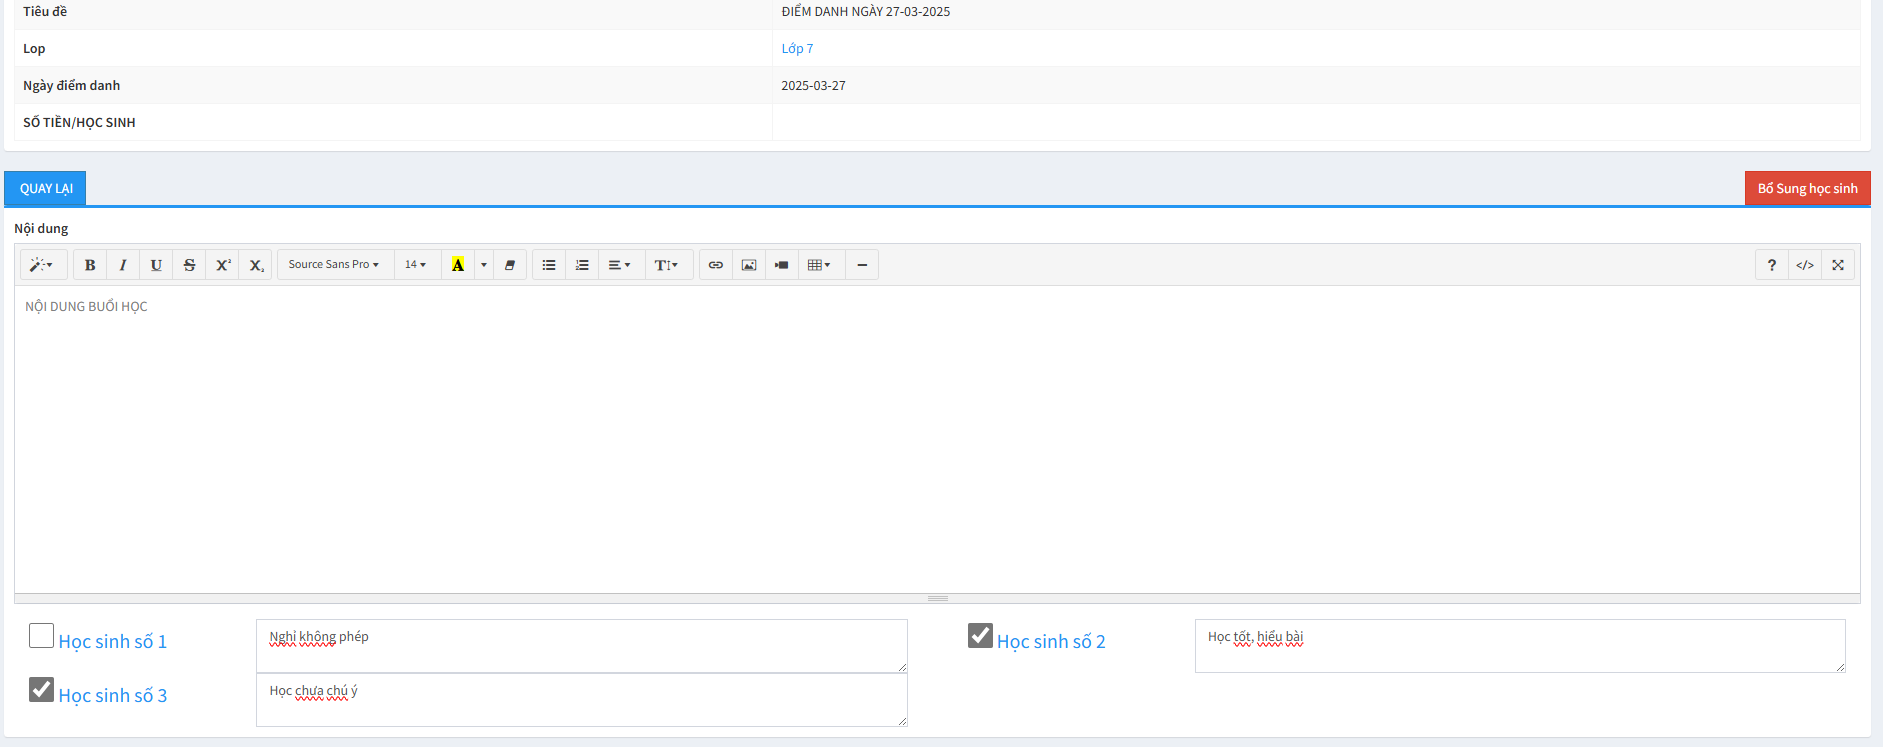Open the paragraph alignment menu
Screen dimensions: 1883x747
[619, 265]
